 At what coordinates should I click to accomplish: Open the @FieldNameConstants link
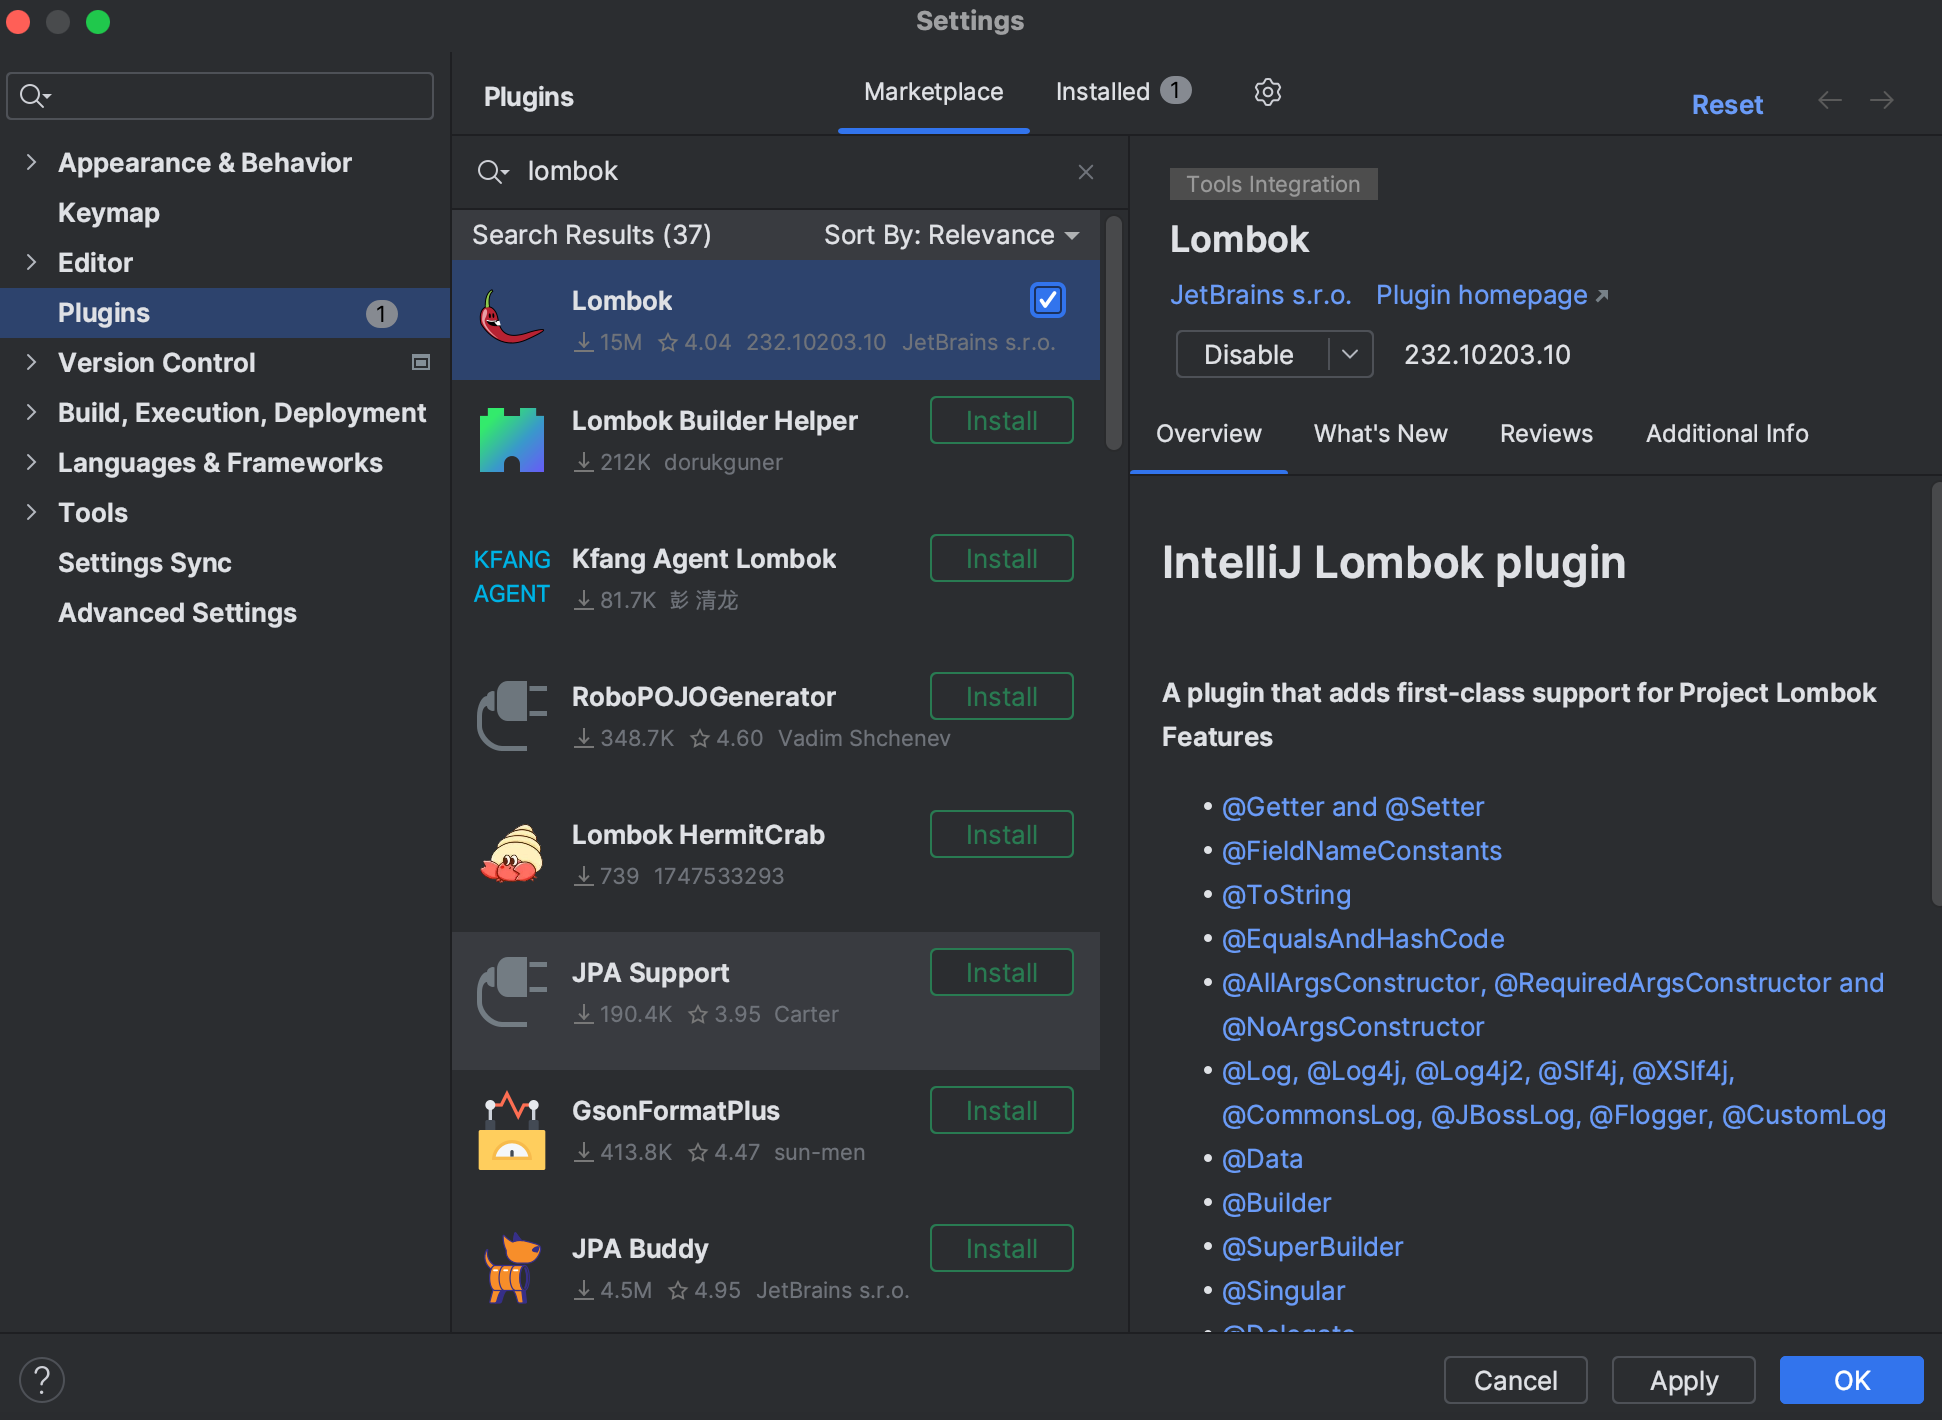(x=1361, y=851)
